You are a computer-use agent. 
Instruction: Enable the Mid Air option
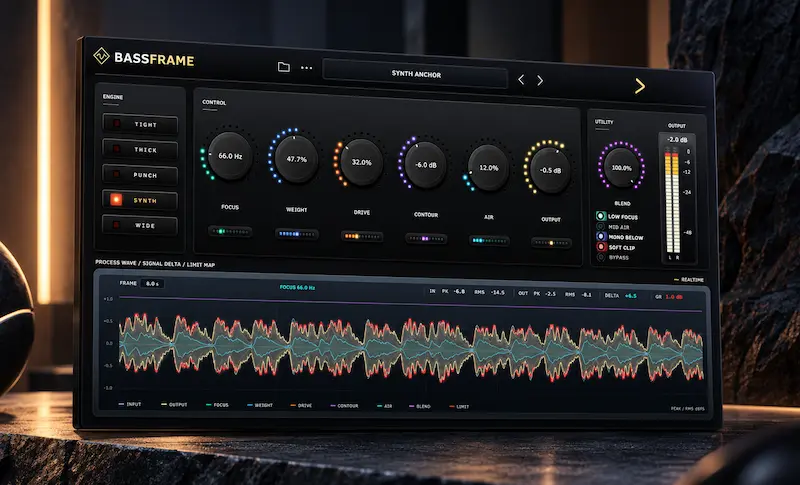(613, 227)
